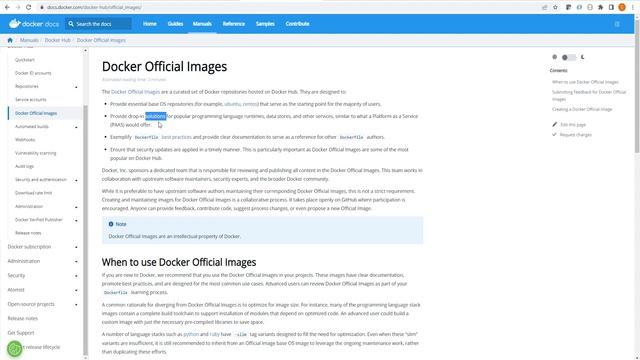Follow the python link
Image resolution: width=640 pixels, height=360 pixels.
191,334
